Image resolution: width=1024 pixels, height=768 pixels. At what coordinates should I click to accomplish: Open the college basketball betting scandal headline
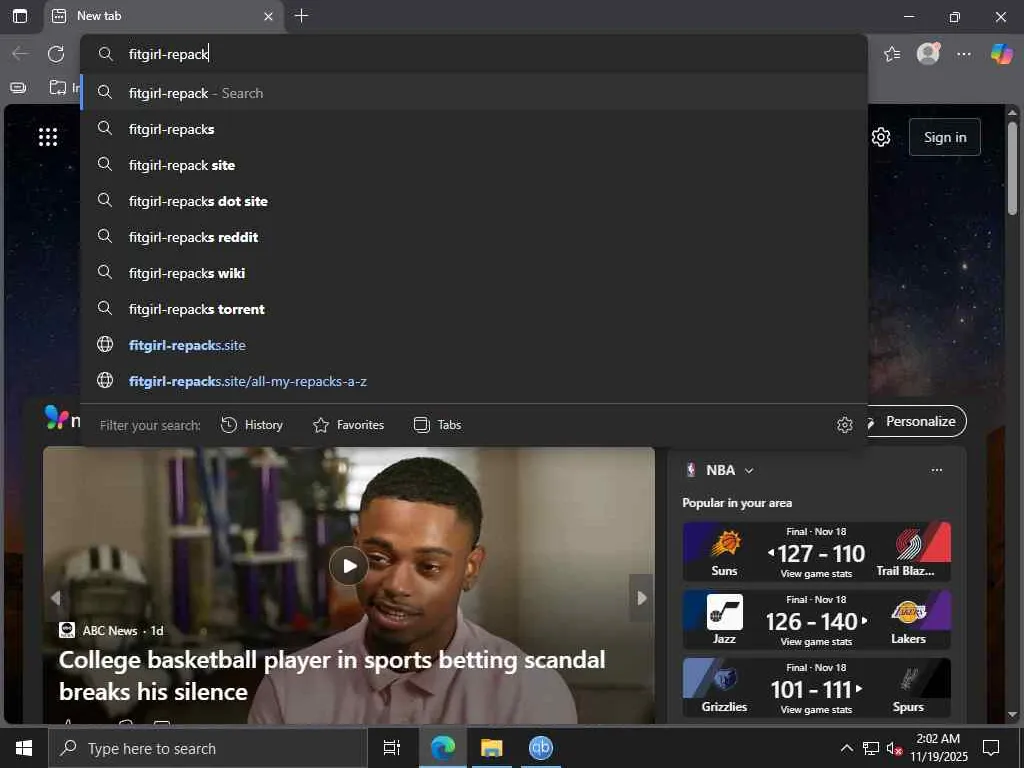pos(332,675)
